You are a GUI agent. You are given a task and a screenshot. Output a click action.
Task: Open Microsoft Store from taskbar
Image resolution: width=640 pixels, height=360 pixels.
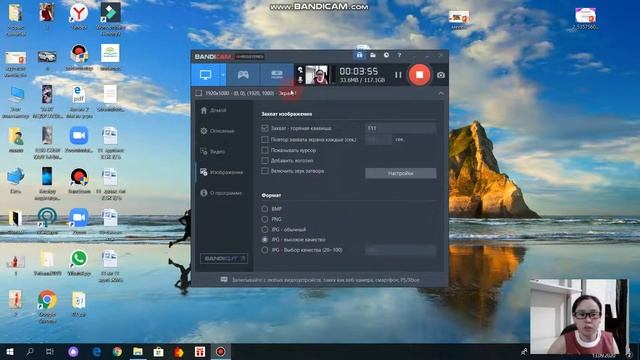(x=158, y=351)
